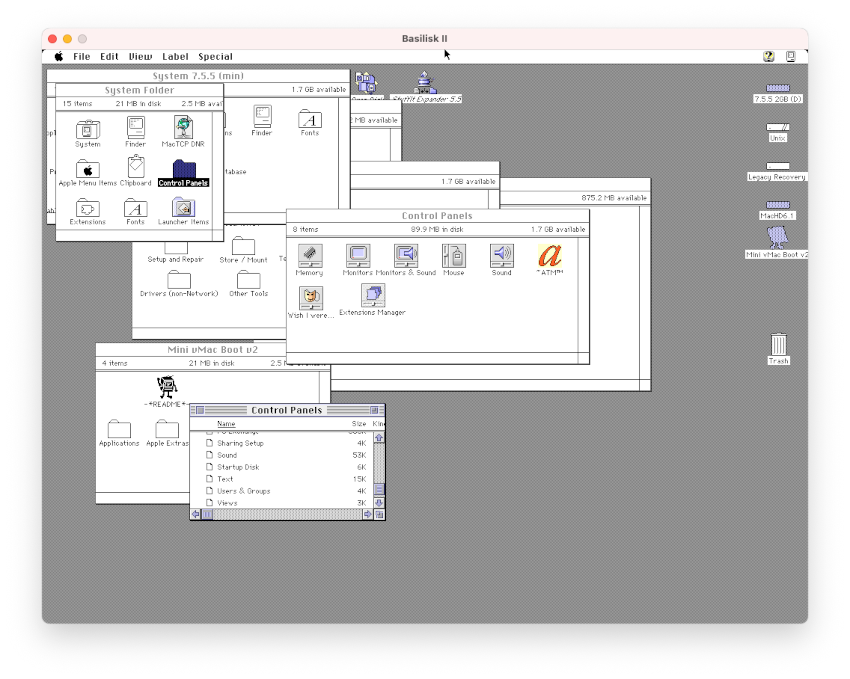
Task: Select the Sound speaker control panel icon
Action: coord(501,256)
